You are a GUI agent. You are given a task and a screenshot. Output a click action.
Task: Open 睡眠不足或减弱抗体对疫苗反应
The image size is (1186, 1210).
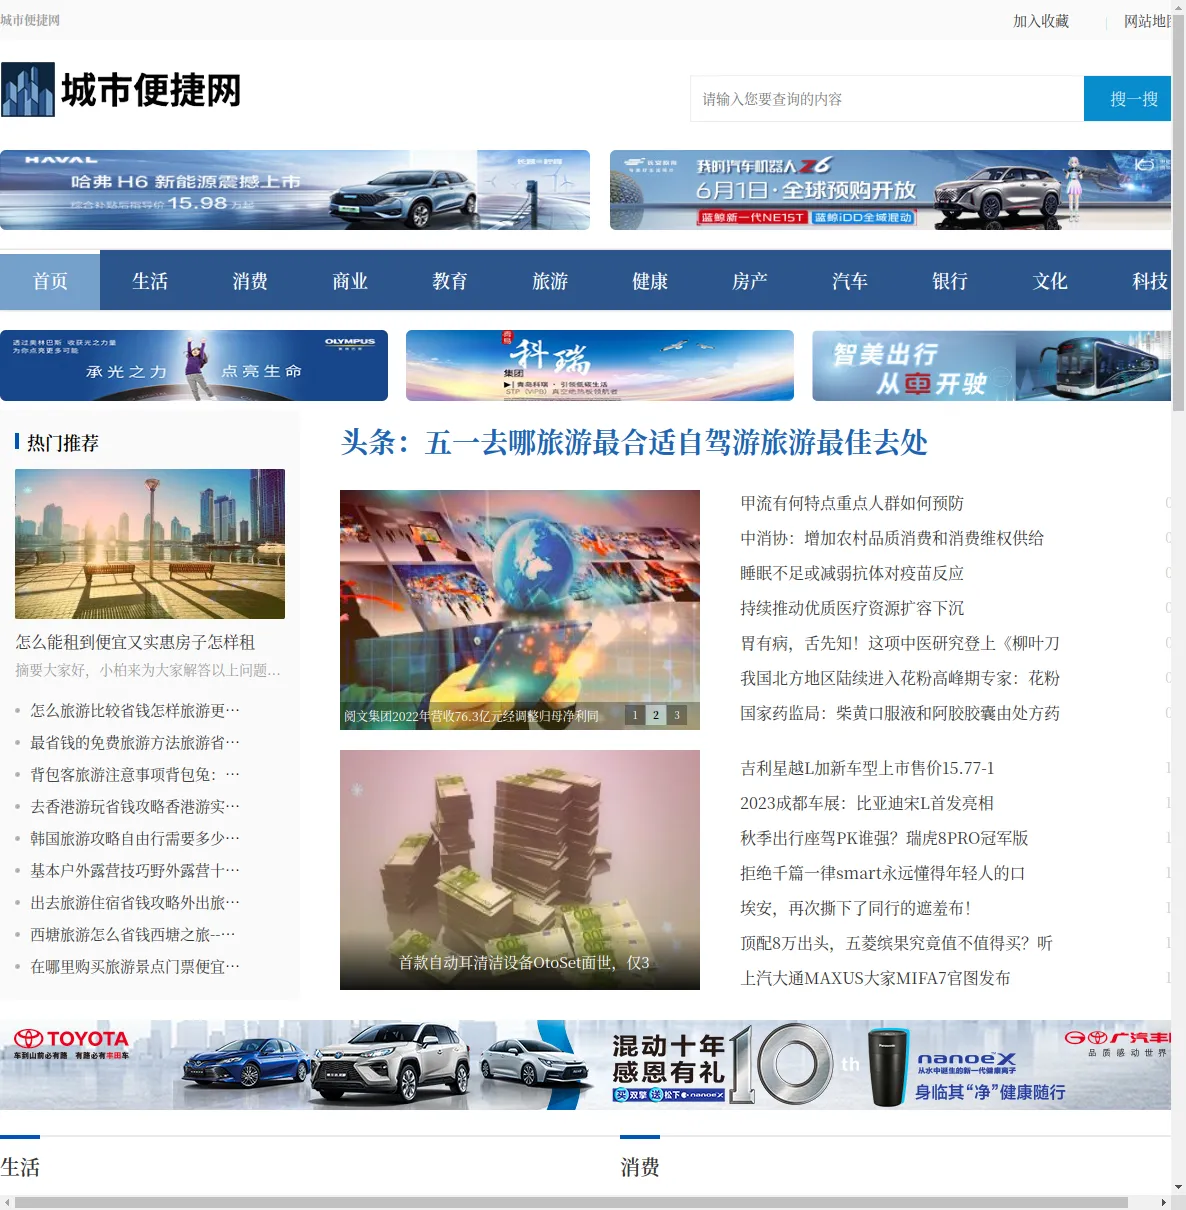click(x=852, y=573)
